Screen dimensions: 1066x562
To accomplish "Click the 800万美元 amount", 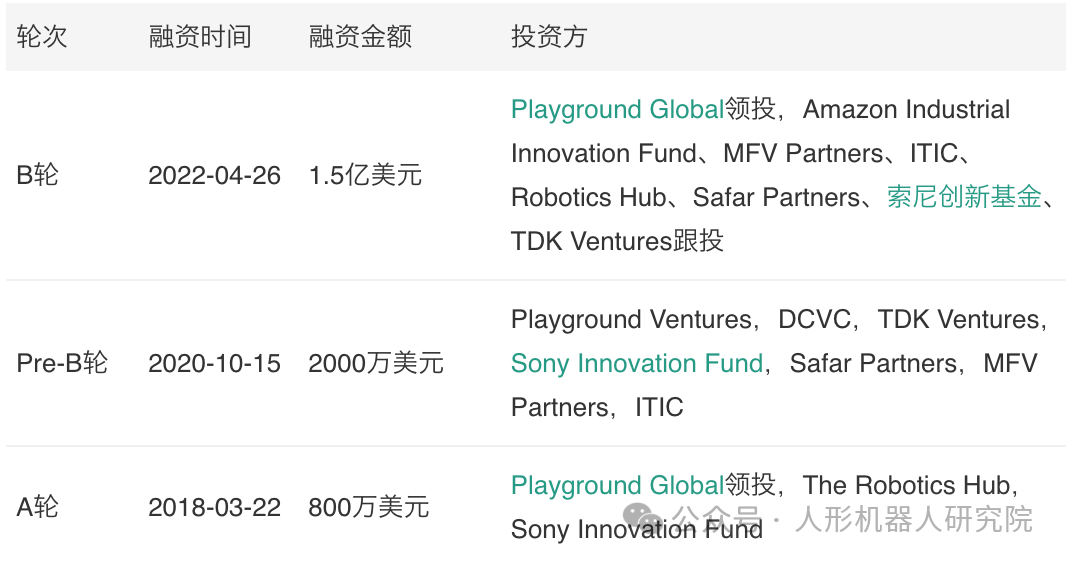I will [368, 507].
